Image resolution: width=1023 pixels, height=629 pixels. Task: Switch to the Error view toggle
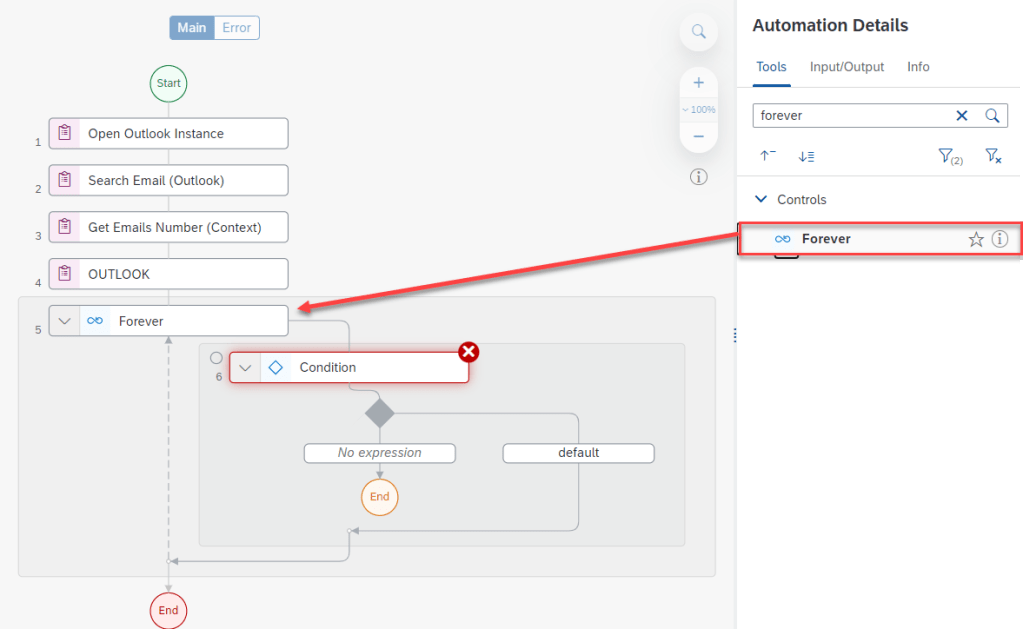click(x=237, y=28)
